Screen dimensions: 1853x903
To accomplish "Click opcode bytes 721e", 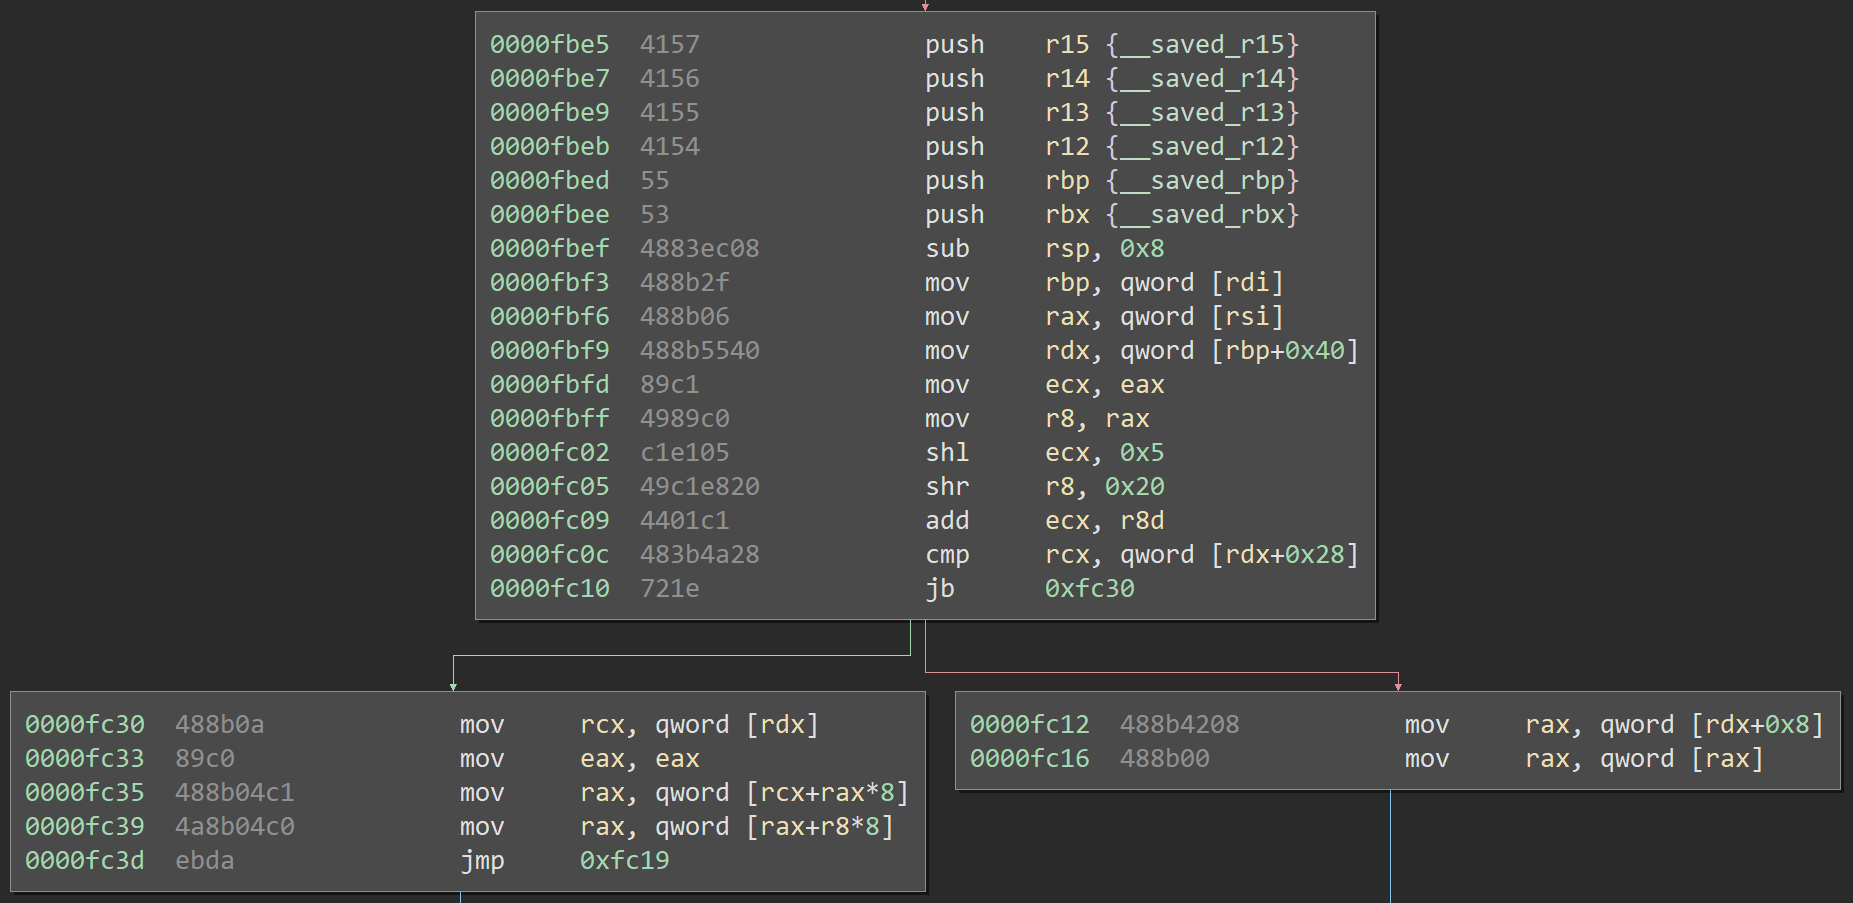I will (x=670, y=589).
